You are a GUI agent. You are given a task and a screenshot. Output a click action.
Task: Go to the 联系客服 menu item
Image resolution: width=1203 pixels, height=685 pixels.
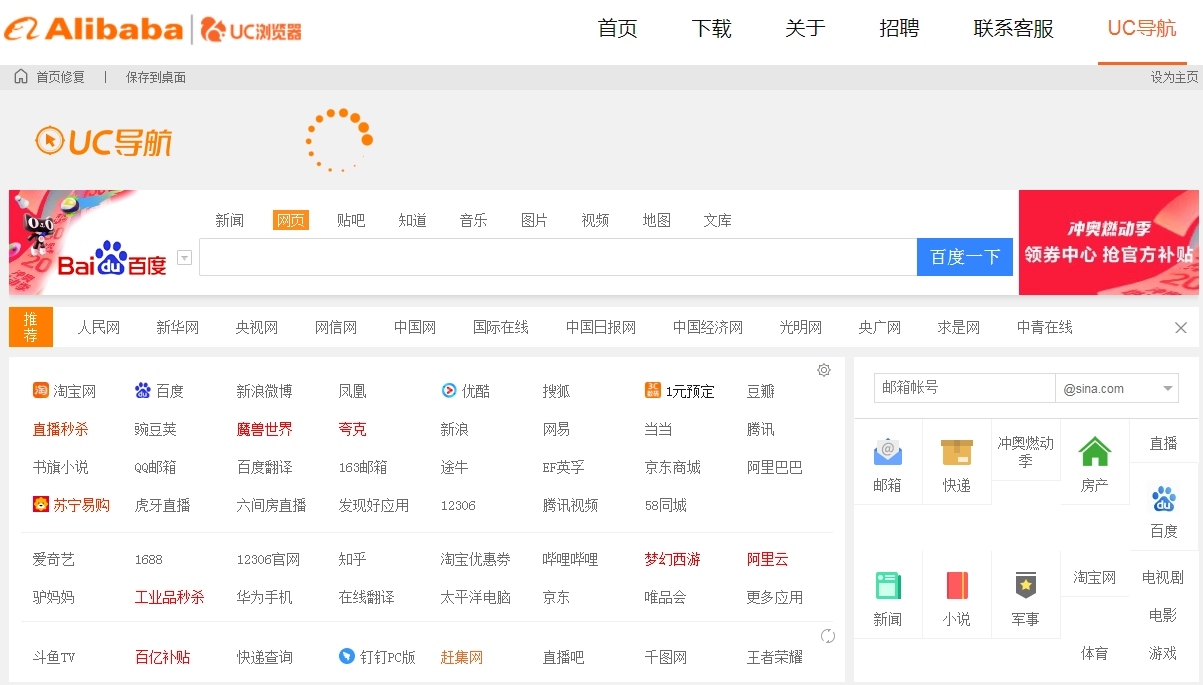1013,29
